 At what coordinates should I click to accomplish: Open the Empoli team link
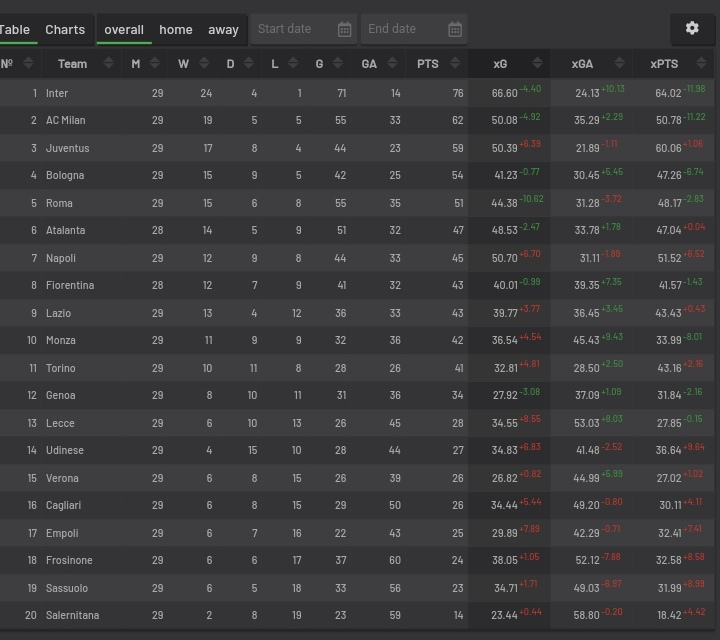point(62,533)
